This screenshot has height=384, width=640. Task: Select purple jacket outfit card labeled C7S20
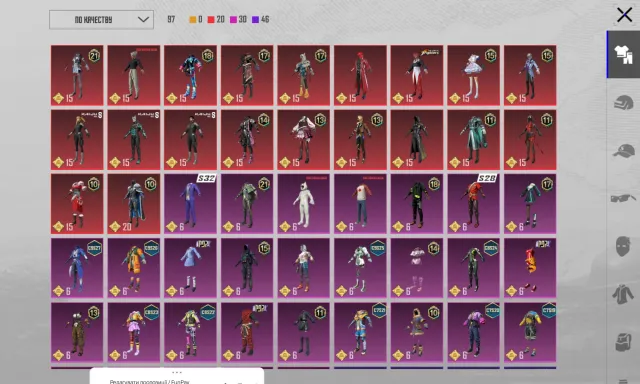[x=473, y=333]
